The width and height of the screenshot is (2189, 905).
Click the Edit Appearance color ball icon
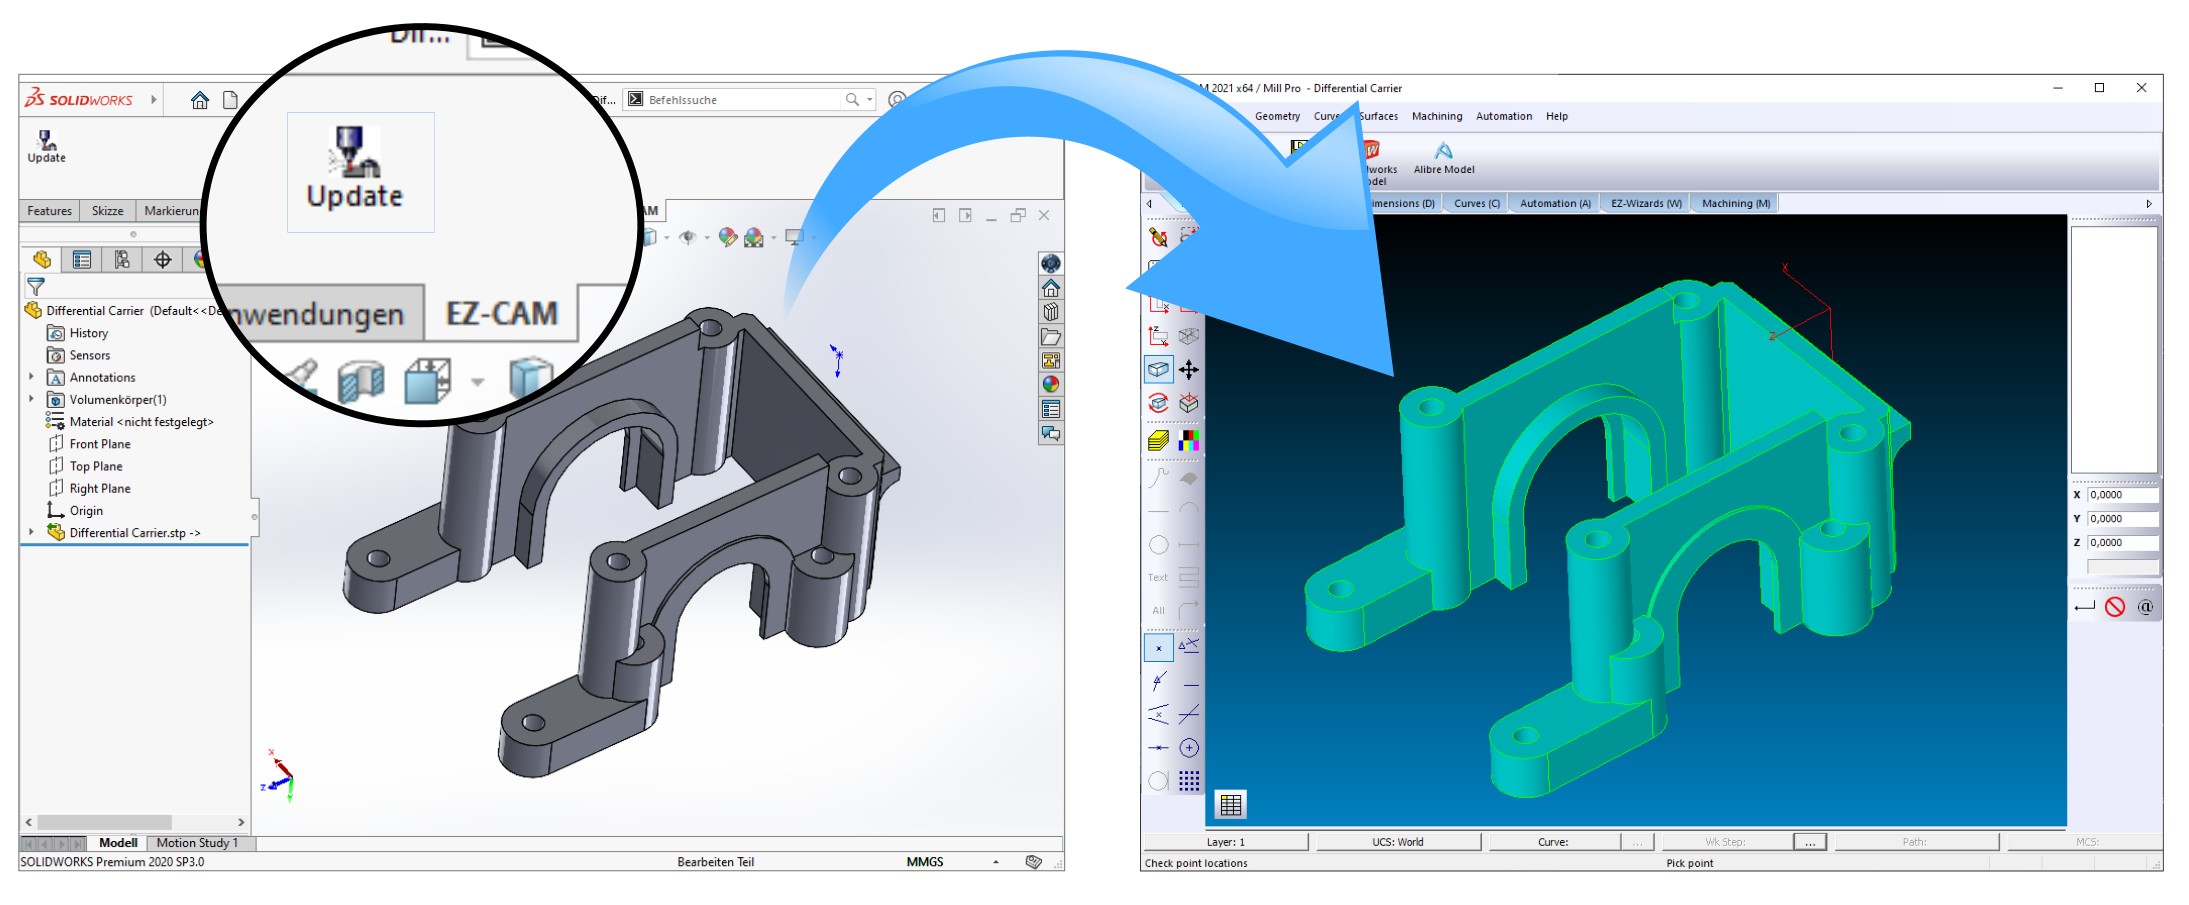coord(728,237)
